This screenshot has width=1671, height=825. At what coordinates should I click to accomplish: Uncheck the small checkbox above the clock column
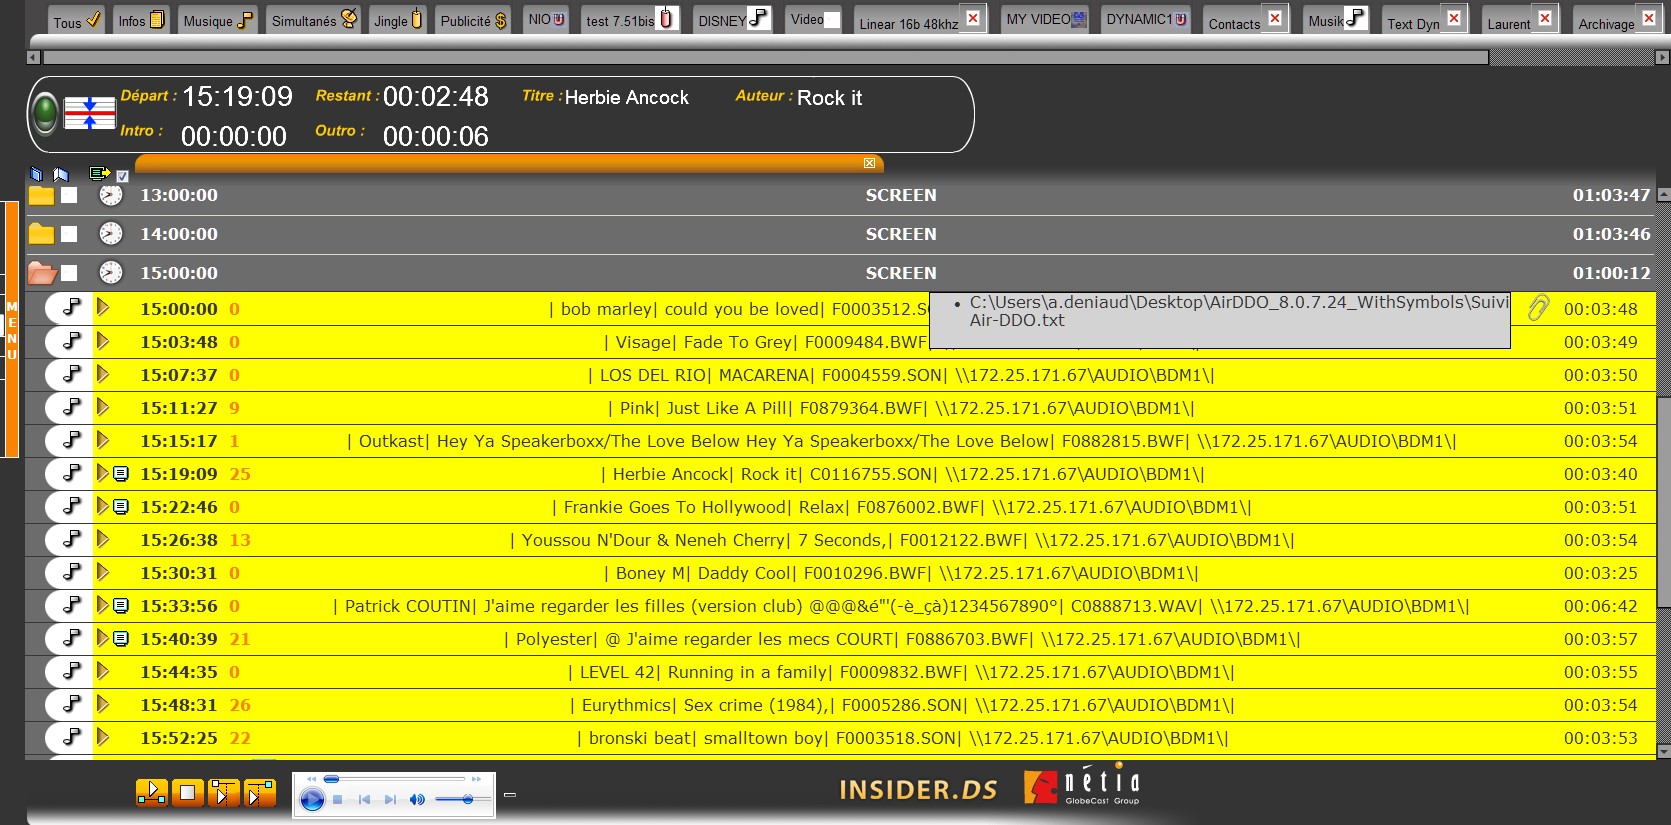point(123,176)
